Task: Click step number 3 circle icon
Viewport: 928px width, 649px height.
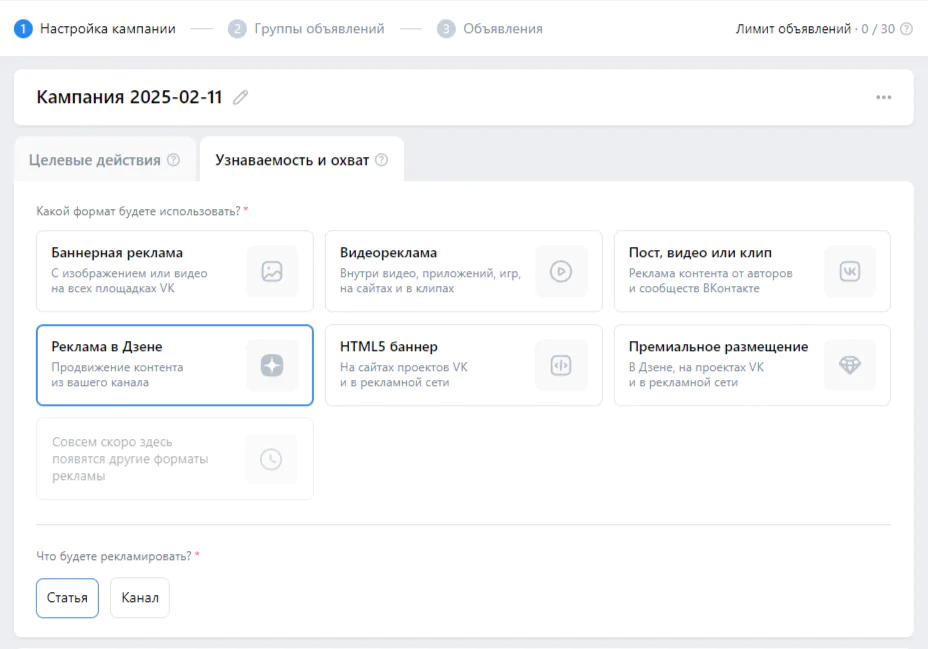Action: pos(446,29)
